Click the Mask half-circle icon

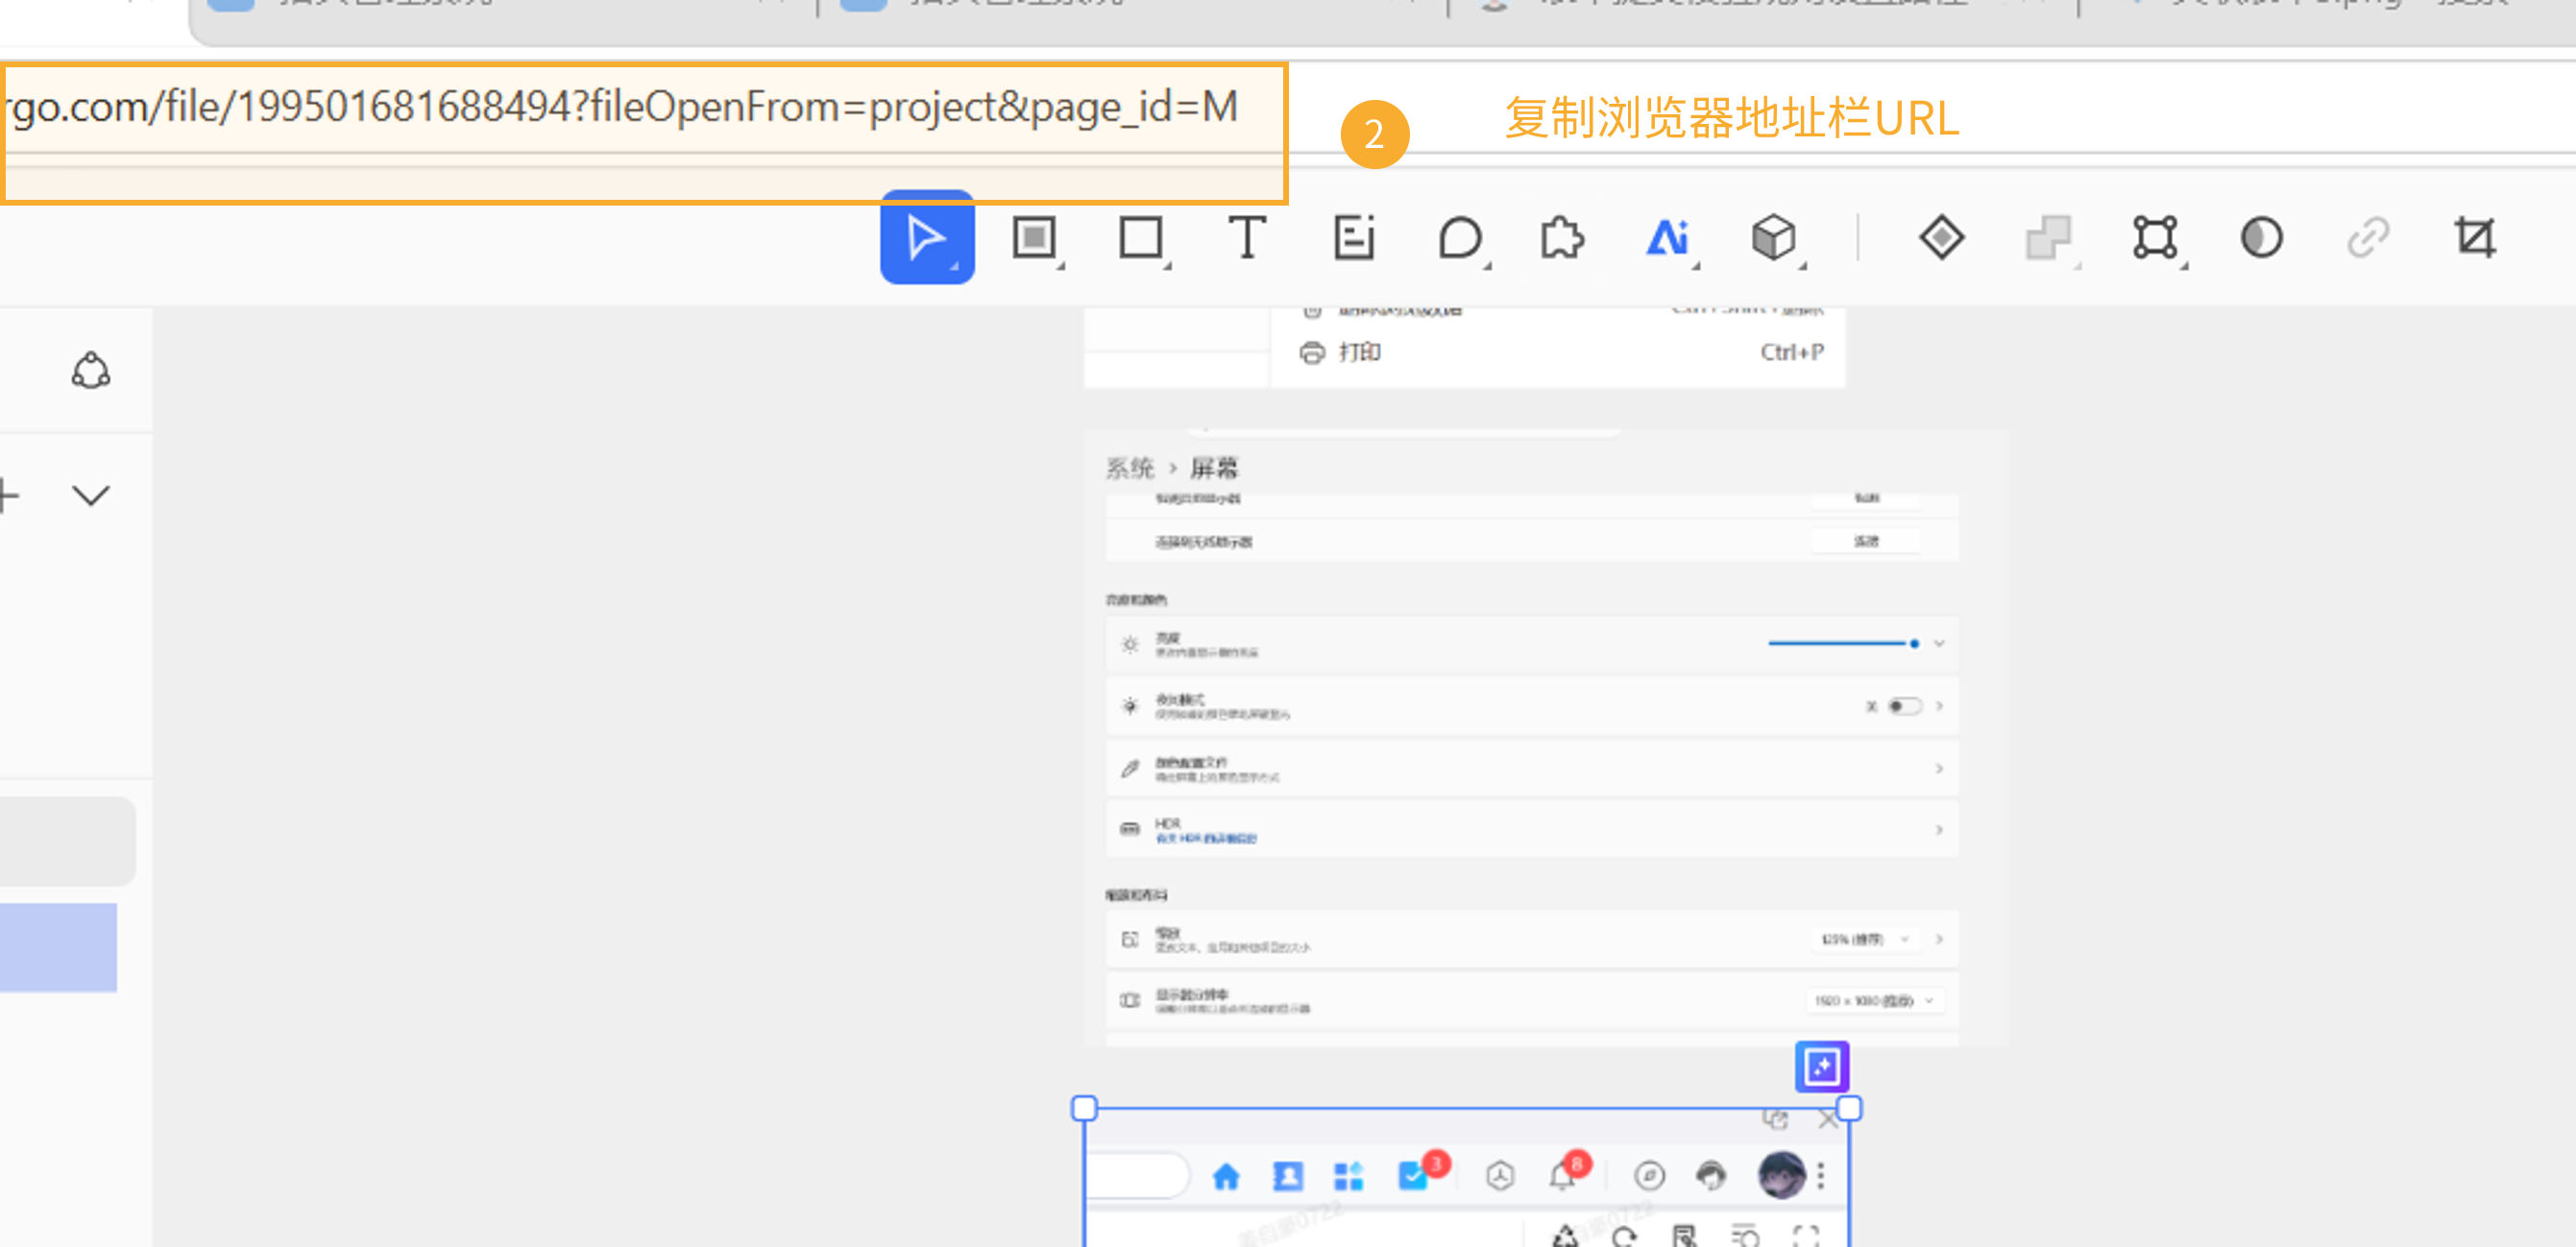[2260, 238]
